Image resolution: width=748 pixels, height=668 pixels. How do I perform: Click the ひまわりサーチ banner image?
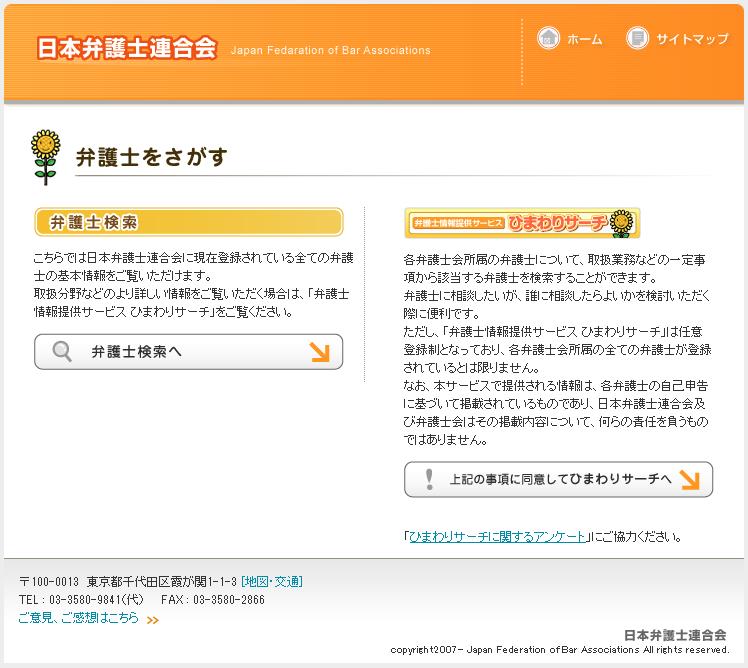coord(522,223)
